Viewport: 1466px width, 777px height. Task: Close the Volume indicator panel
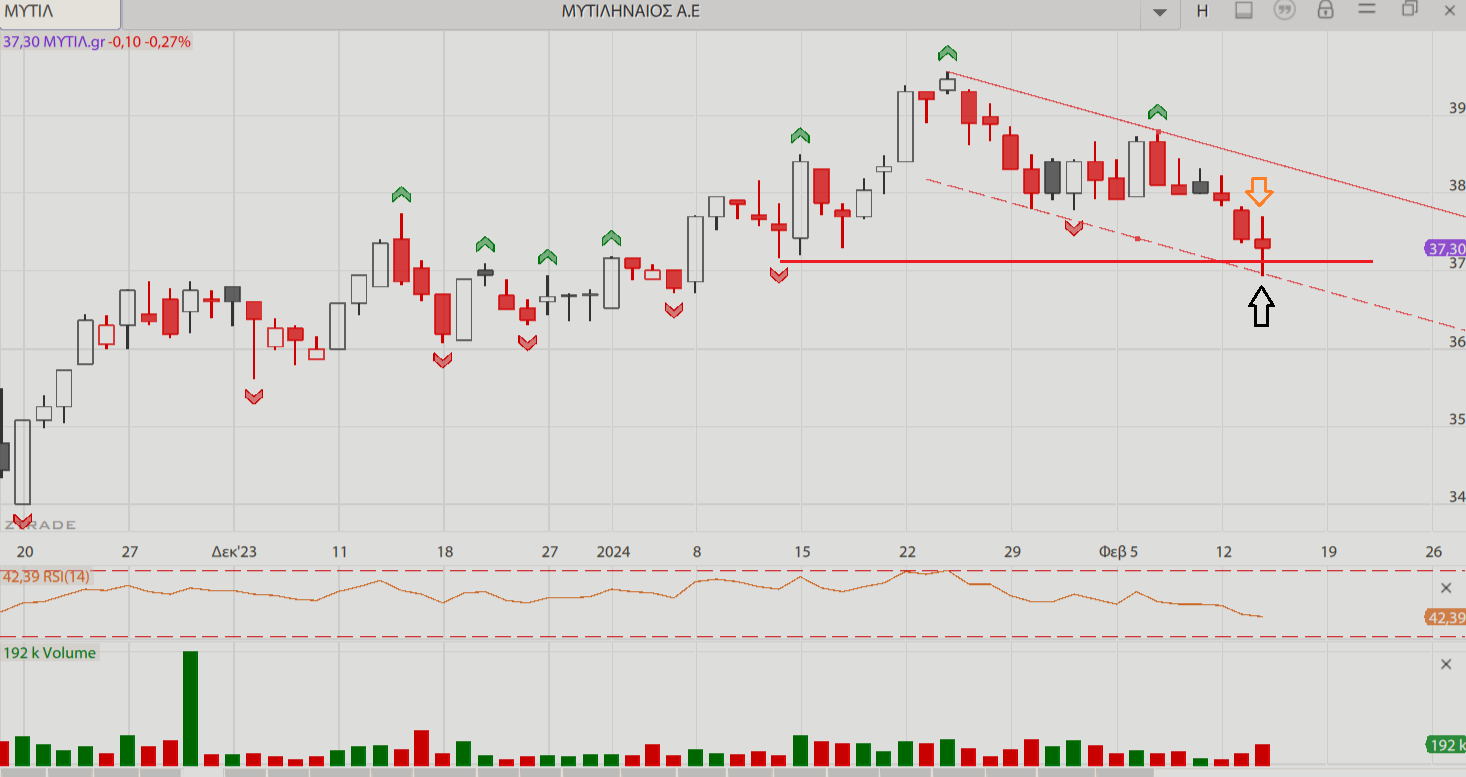click(1445, 664)
